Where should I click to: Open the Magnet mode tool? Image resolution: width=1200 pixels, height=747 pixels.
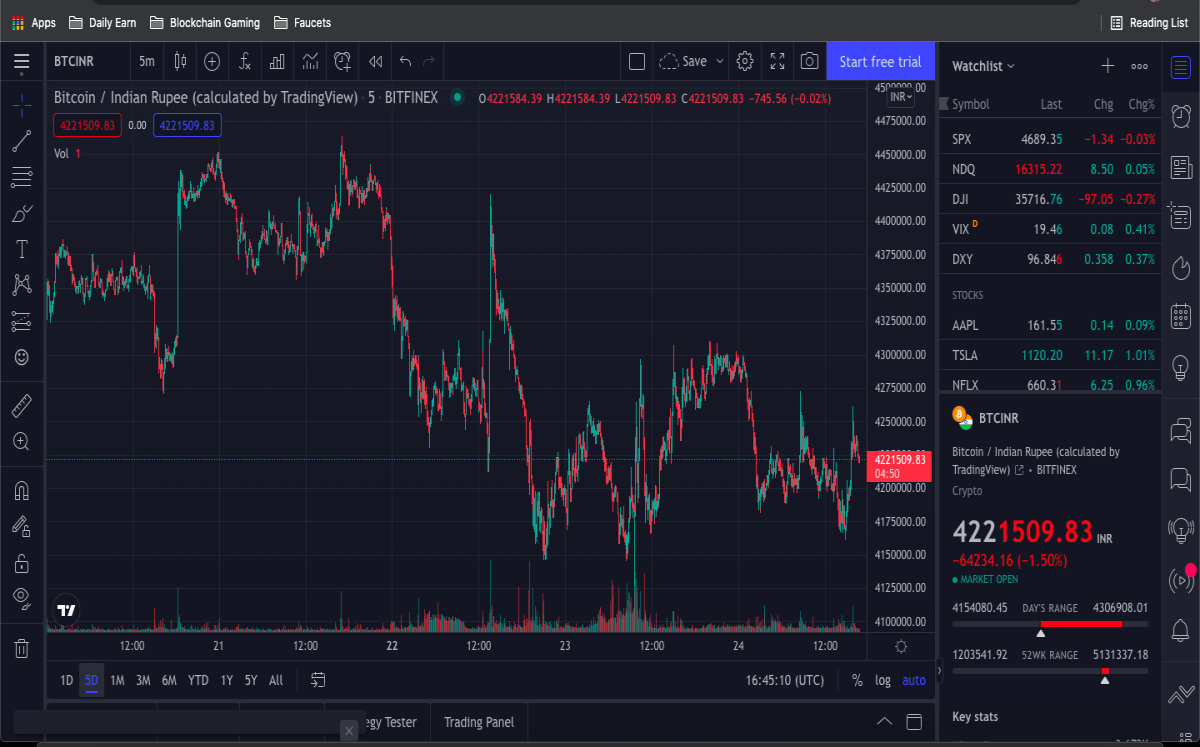pos(21,490)
